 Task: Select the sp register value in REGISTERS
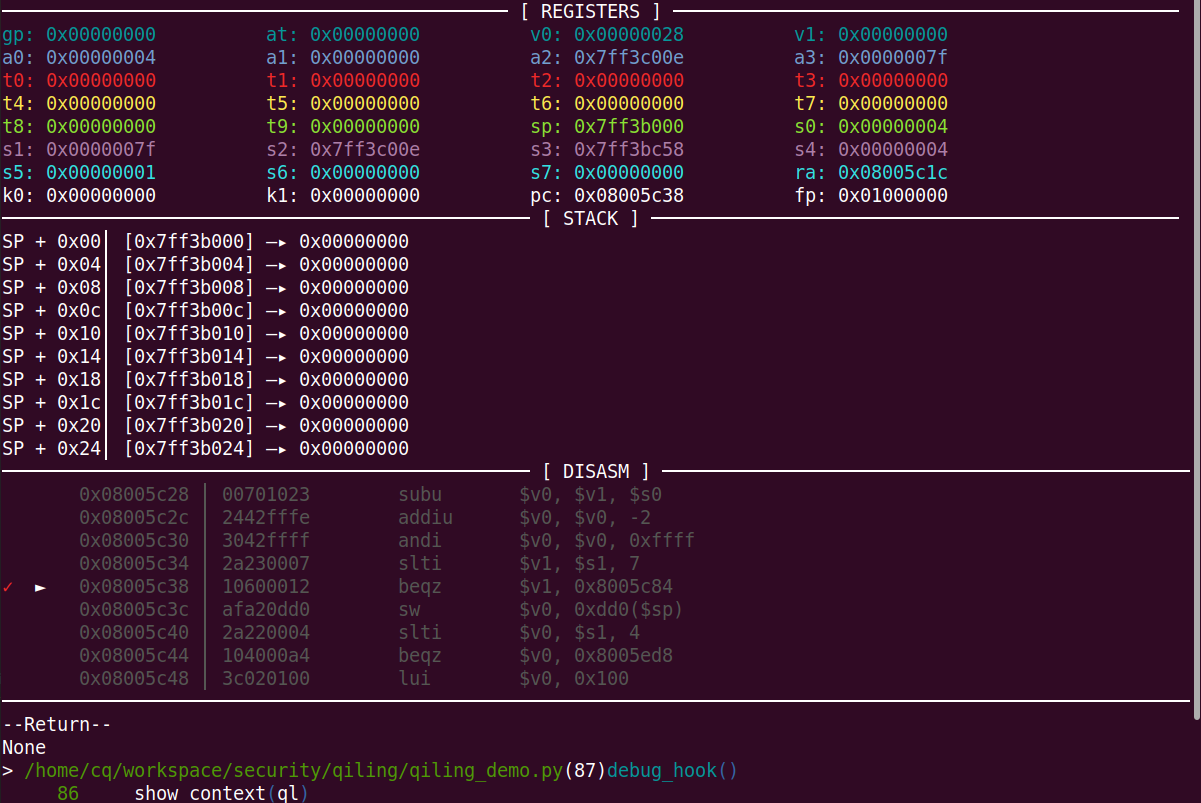click(x=629, y=127)
